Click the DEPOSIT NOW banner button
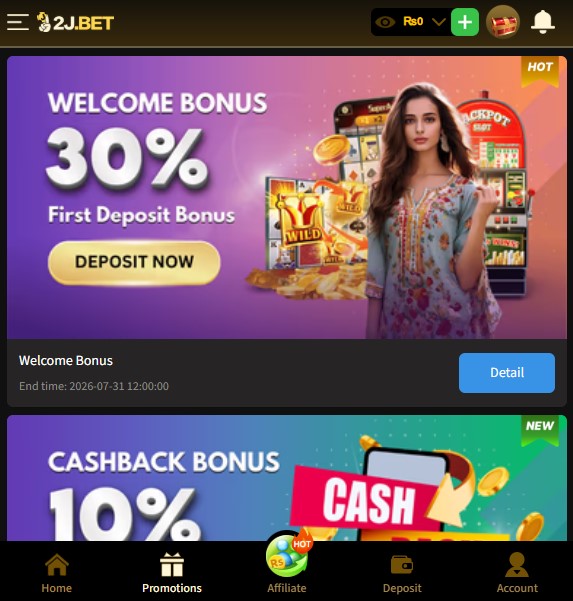 click(x=134, y=263)
